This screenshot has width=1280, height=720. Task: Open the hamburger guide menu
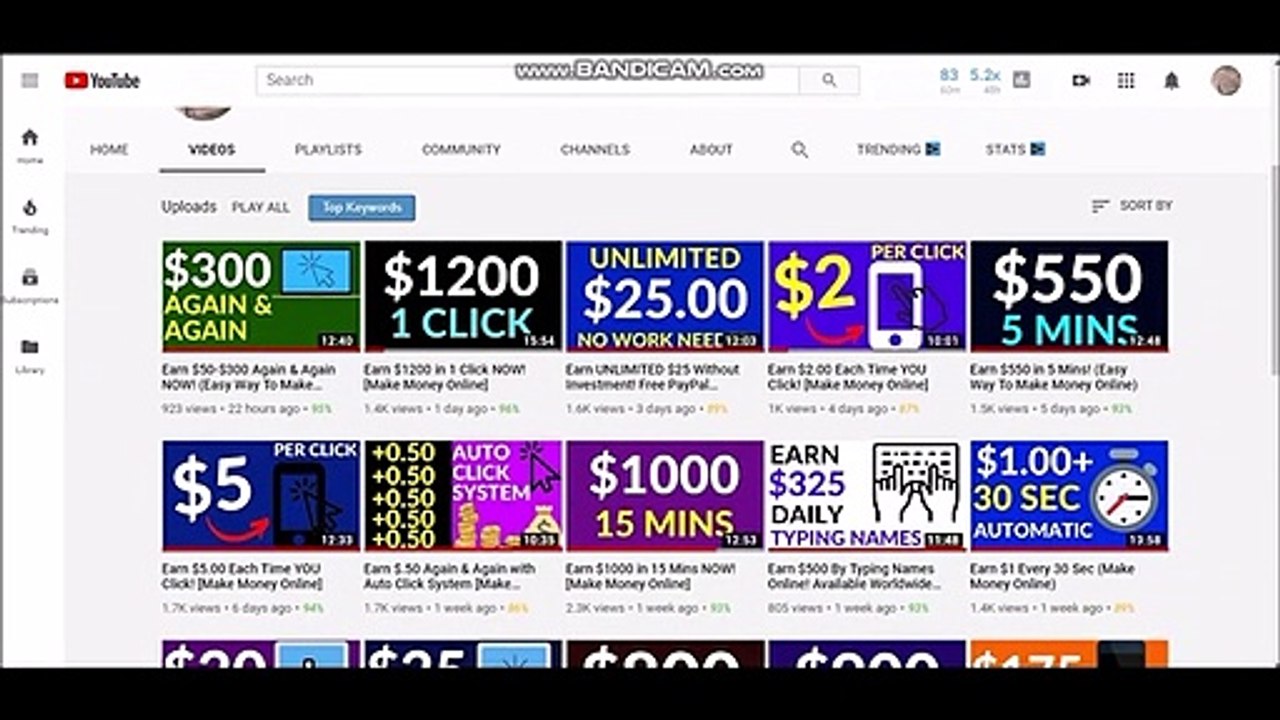[29, 80]
